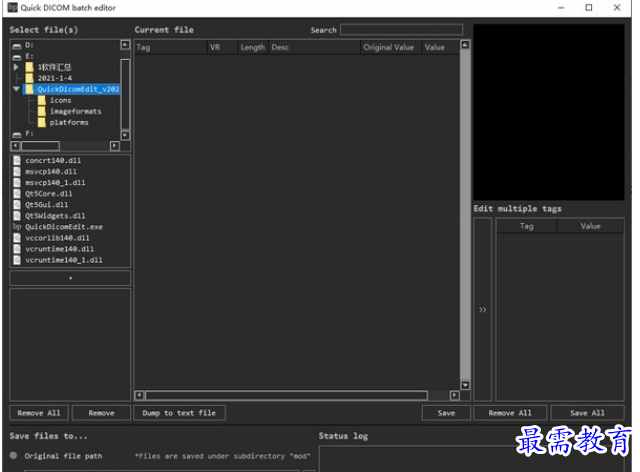Select the Original file path radio button
The height and width of the screenshot is (472, 640).
point(14,456)
